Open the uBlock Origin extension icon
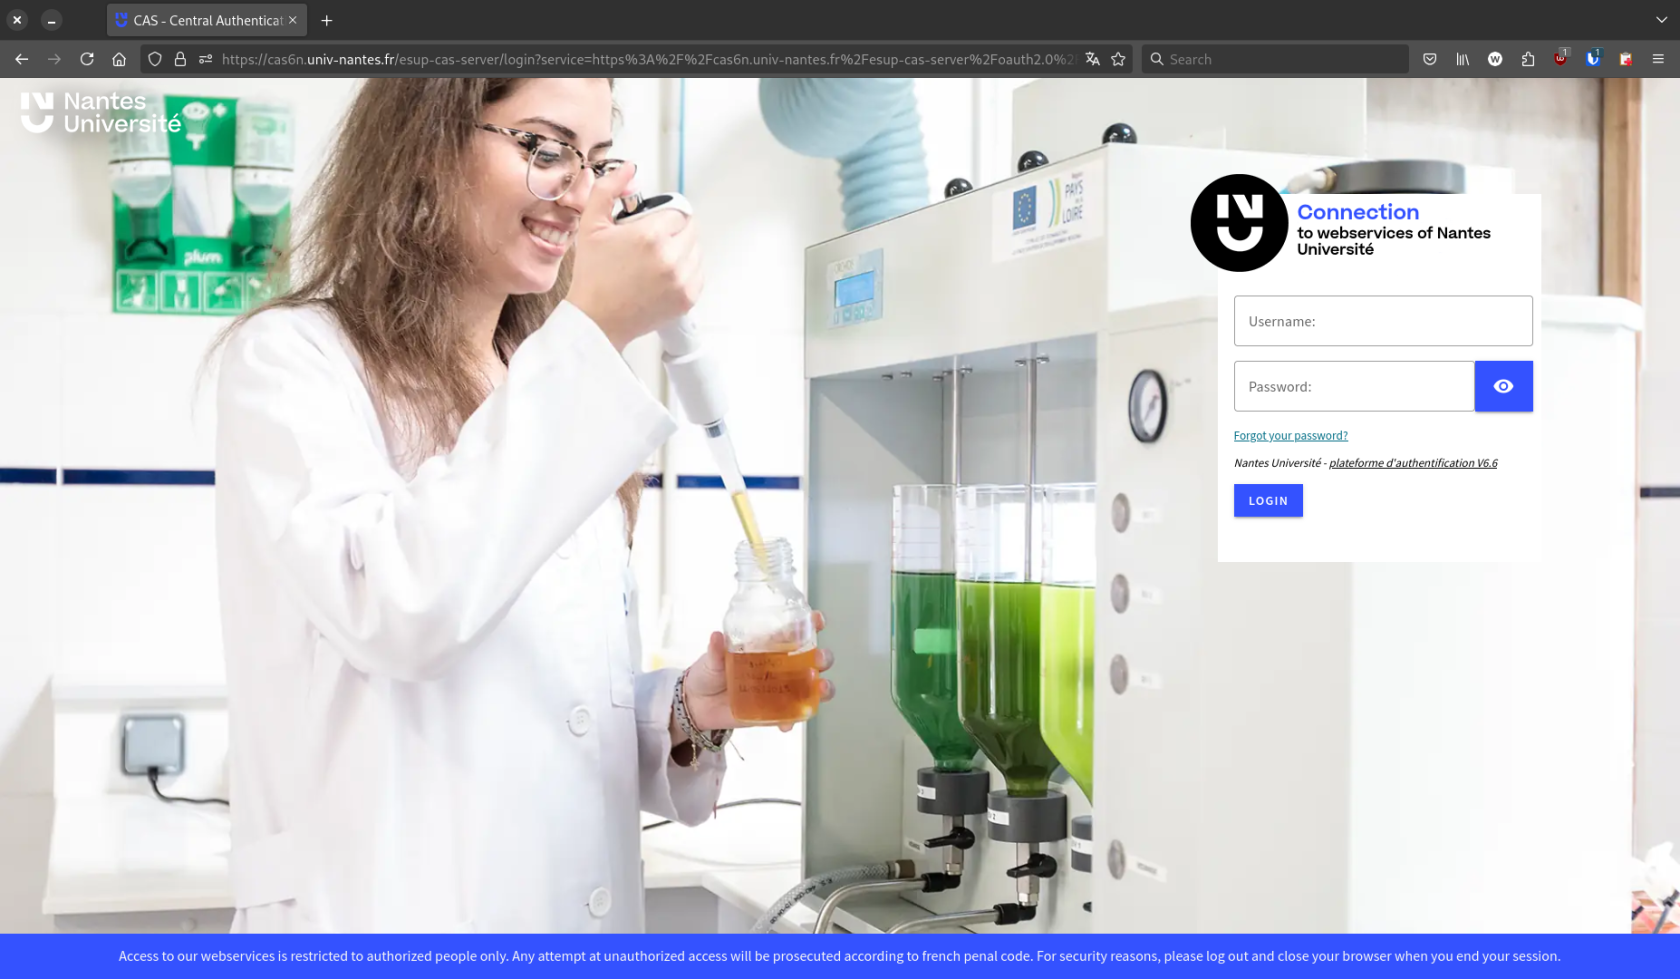 1560,59
